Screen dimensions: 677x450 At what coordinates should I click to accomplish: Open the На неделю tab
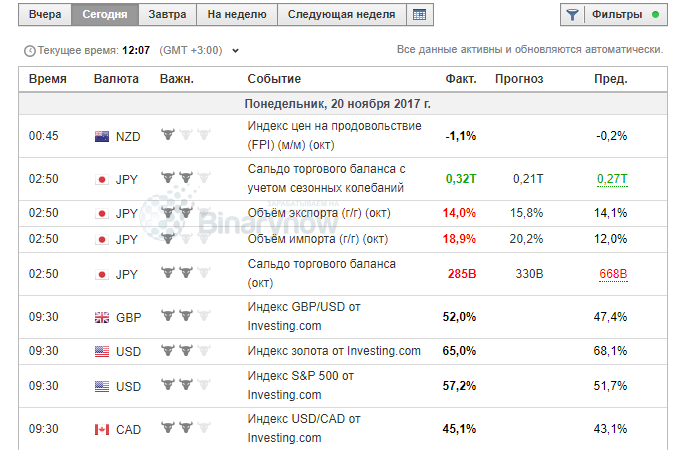237,15
